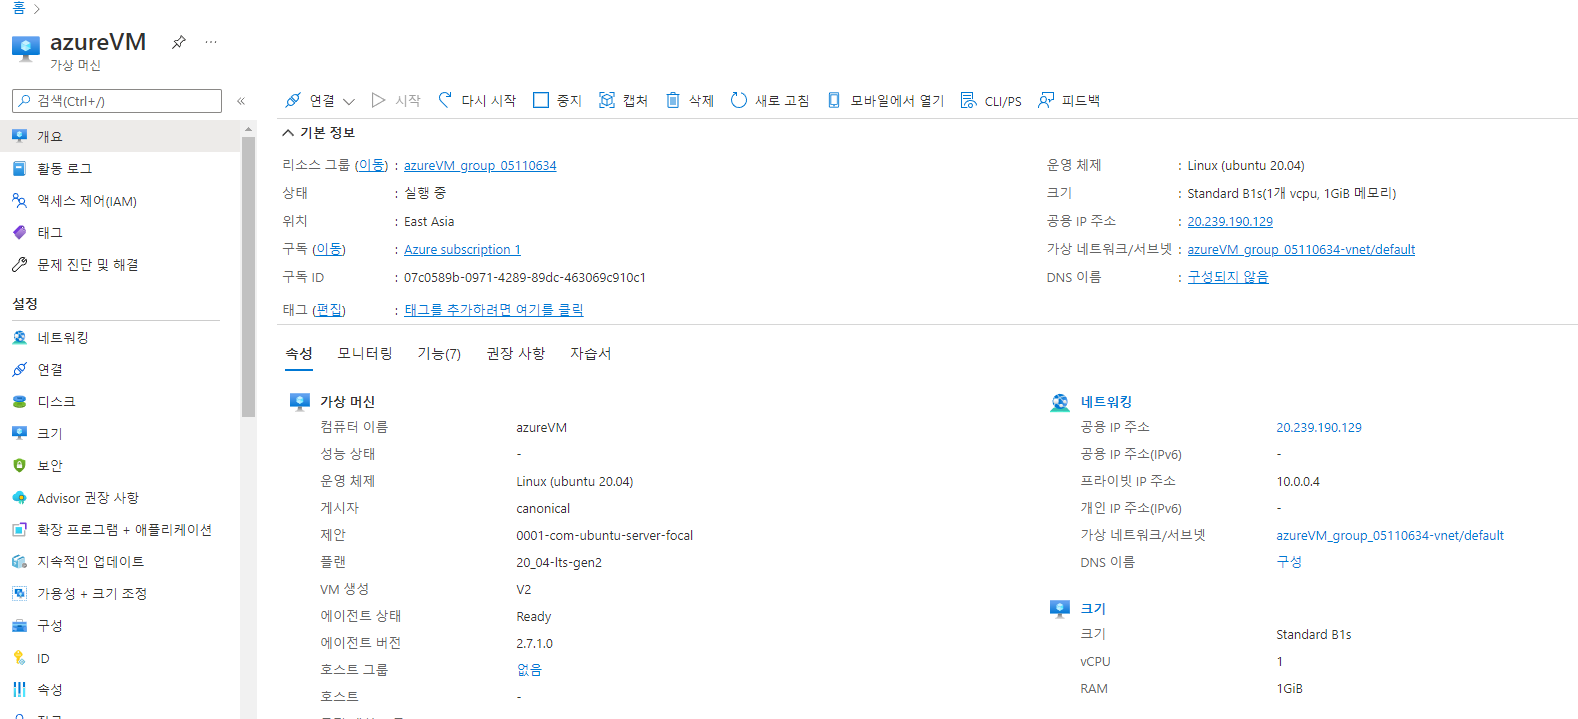Click 호스트 그룹 없음 link

pyautogui.click(x=529, y=670)
